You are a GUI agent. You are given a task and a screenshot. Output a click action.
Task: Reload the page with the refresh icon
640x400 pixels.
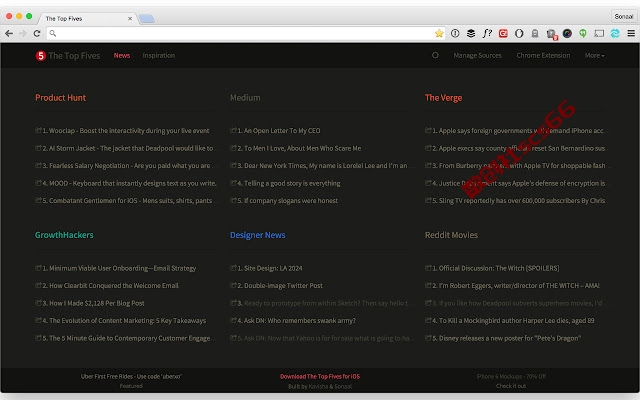tap(37, 33)
